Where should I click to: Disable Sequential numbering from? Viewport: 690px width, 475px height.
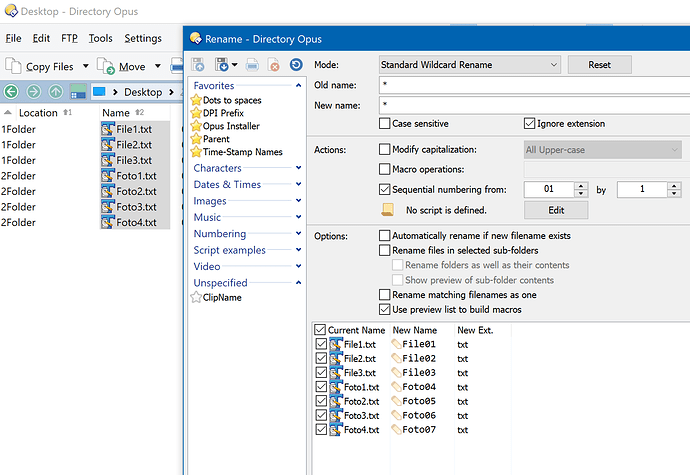click(x=385, y=189)
